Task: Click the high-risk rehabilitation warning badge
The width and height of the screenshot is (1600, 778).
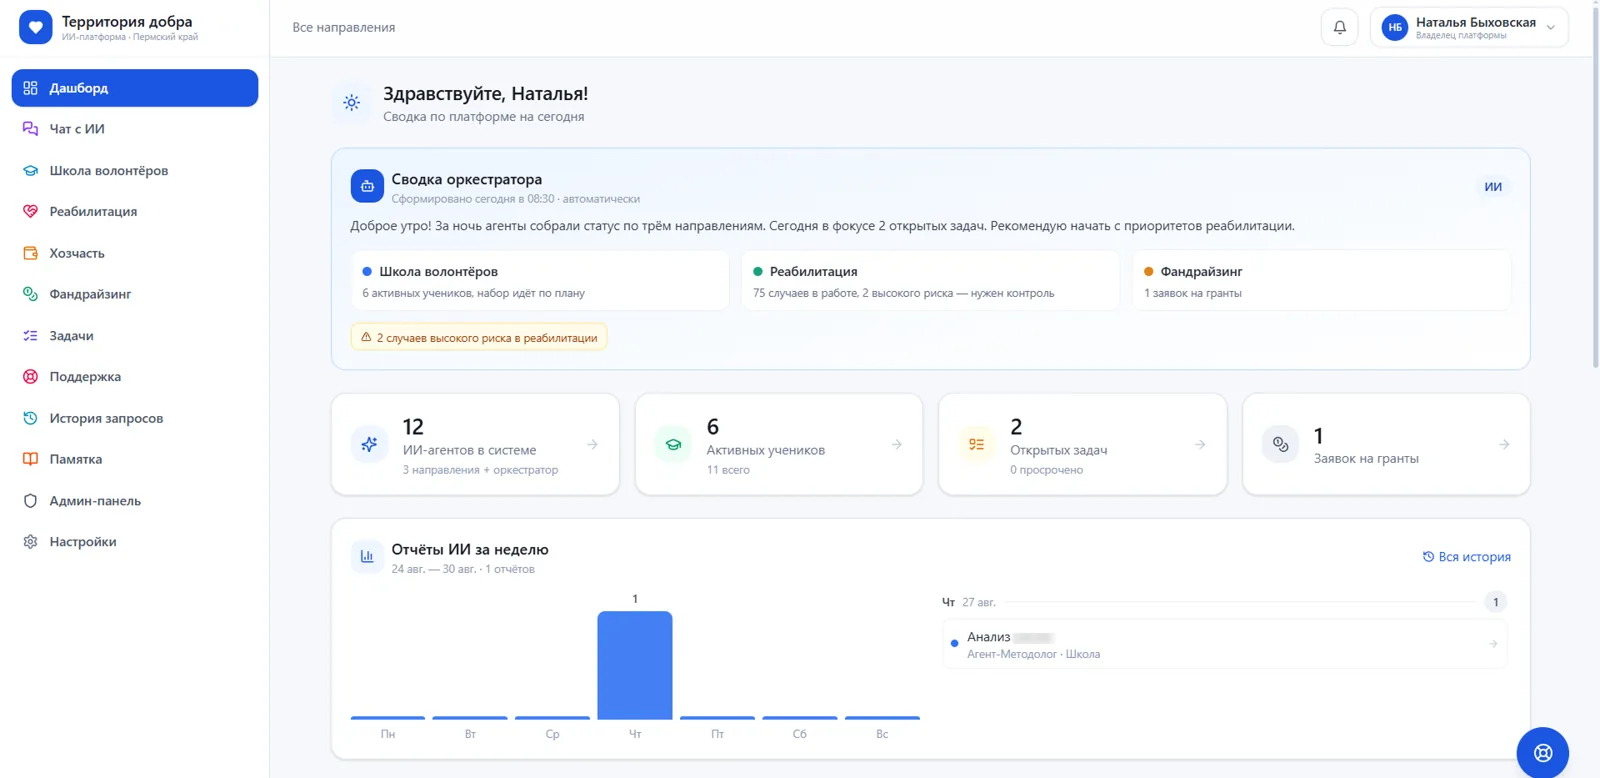Action: [479, 338]
